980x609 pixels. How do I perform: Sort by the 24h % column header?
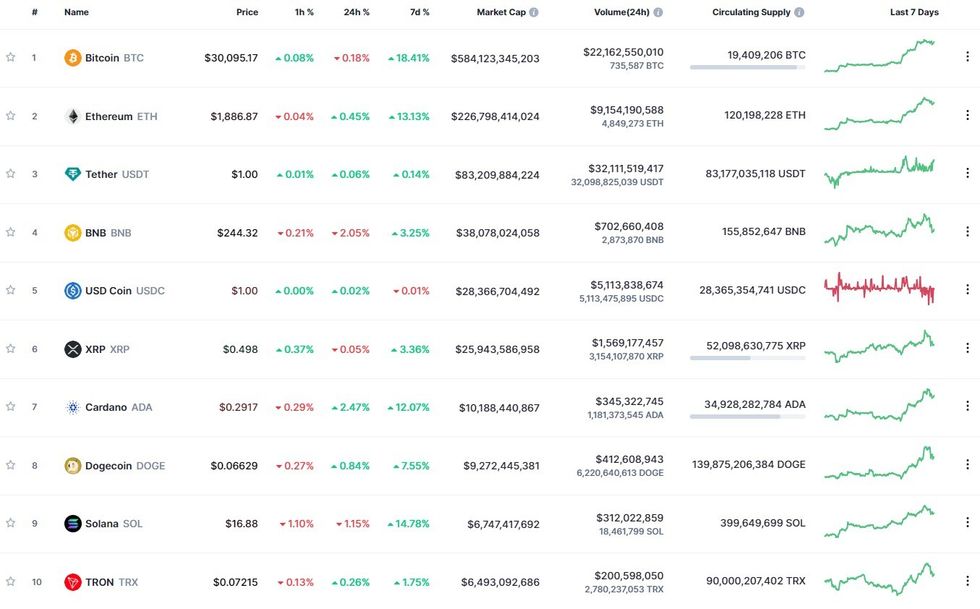click(x=356, y=12)
